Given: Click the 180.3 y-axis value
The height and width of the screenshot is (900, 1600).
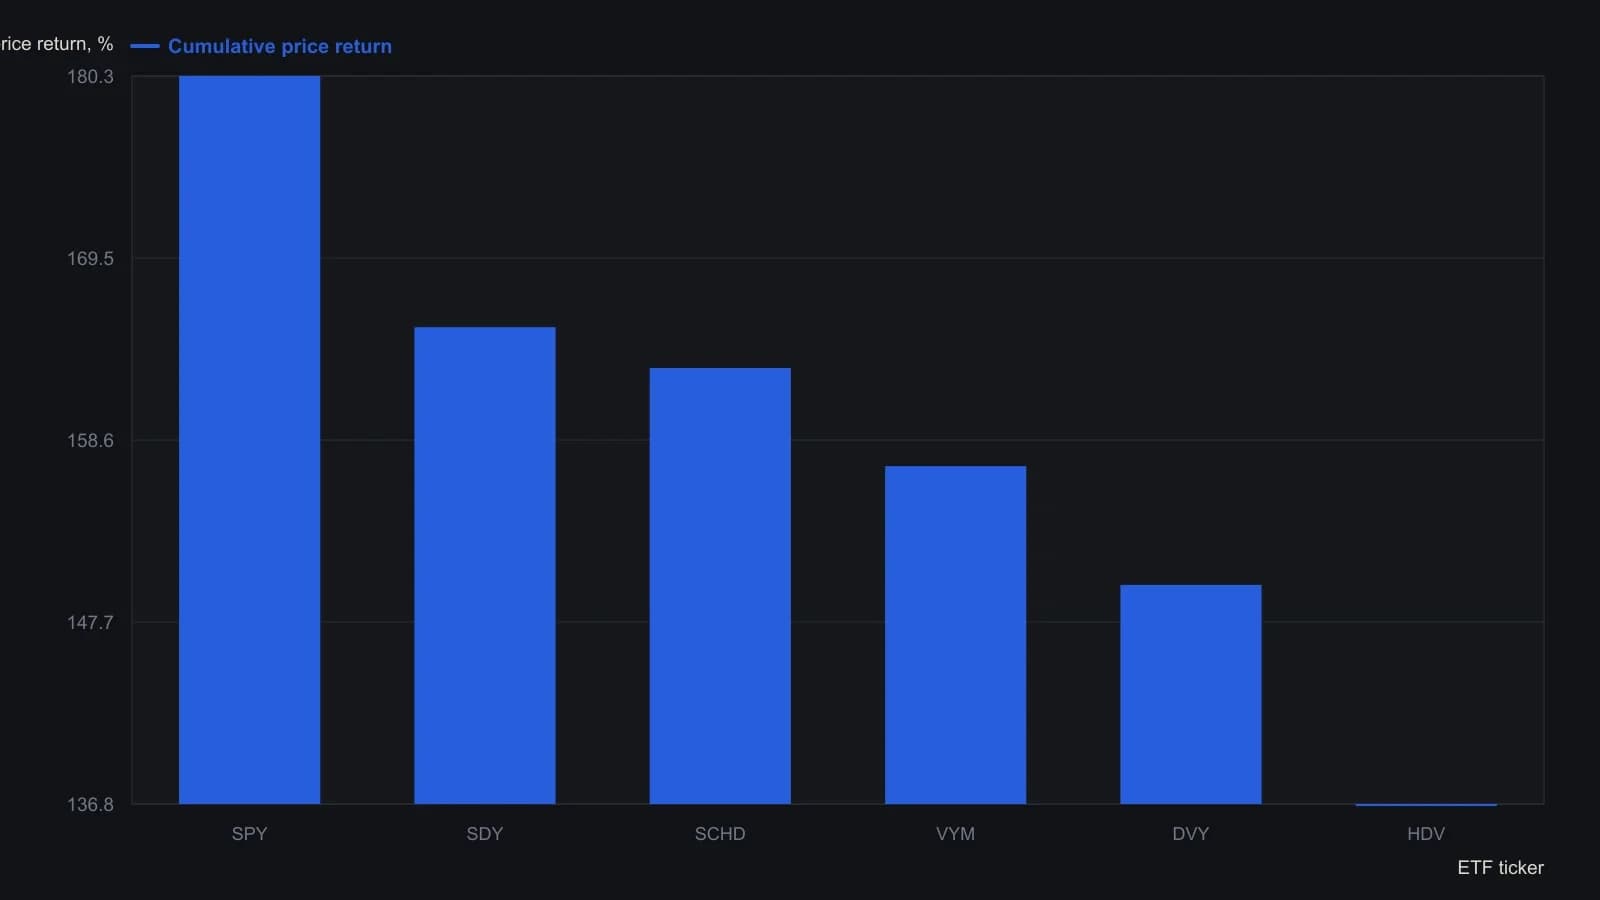Looking at the screenshot, I should tap(90, 77).
